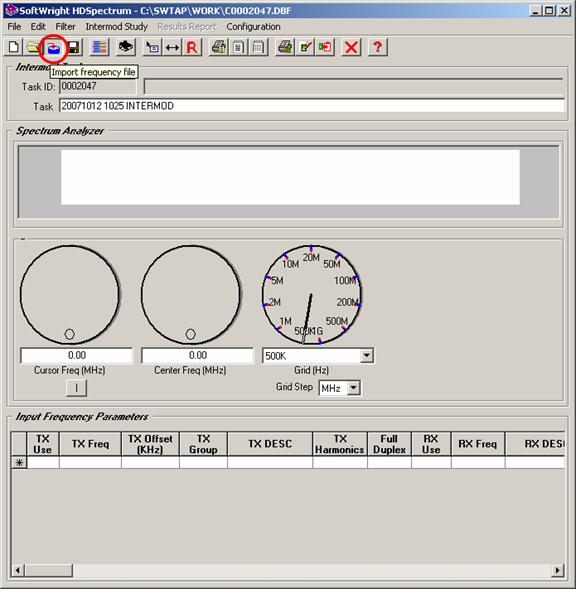Click the table's right scroll arrow
576x589 pixels.
tap(558, 570)
